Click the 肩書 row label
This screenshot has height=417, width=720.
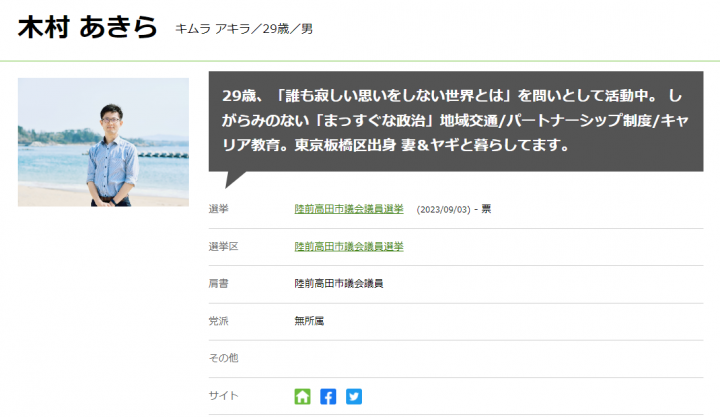218,284
